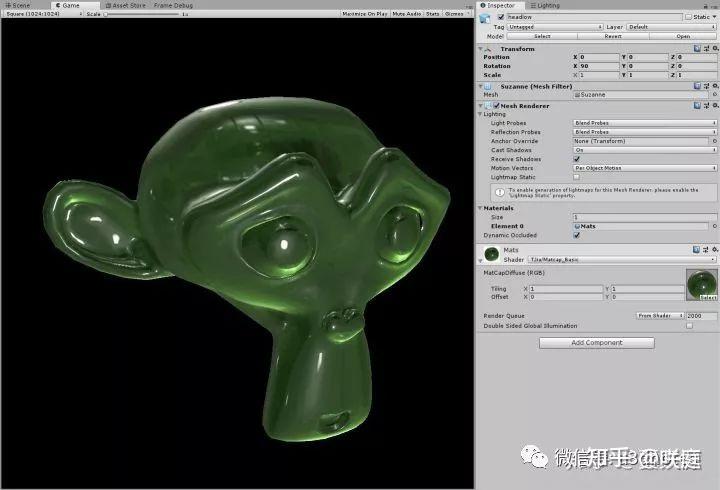Open the Light Probes dropdown
This screenshot has height=490, width=720.
645,123
